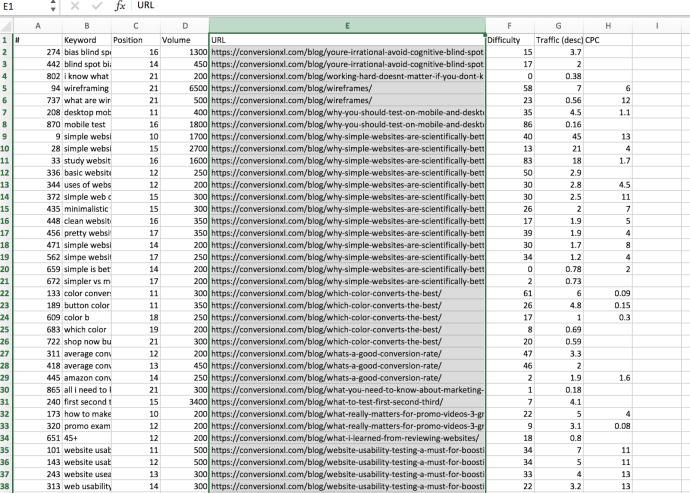Click CPC cell 1.6
Screen dimensions: 690x493
(608, 378)
